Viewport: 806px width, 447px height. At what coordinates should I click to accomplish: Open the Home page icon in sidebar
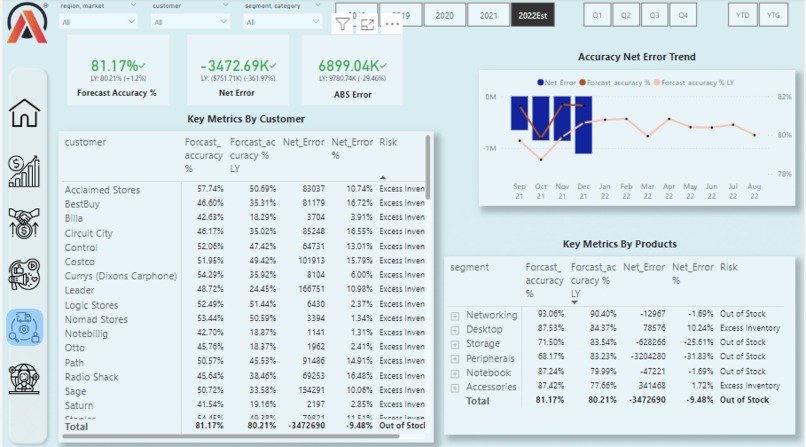coord(24,113)
